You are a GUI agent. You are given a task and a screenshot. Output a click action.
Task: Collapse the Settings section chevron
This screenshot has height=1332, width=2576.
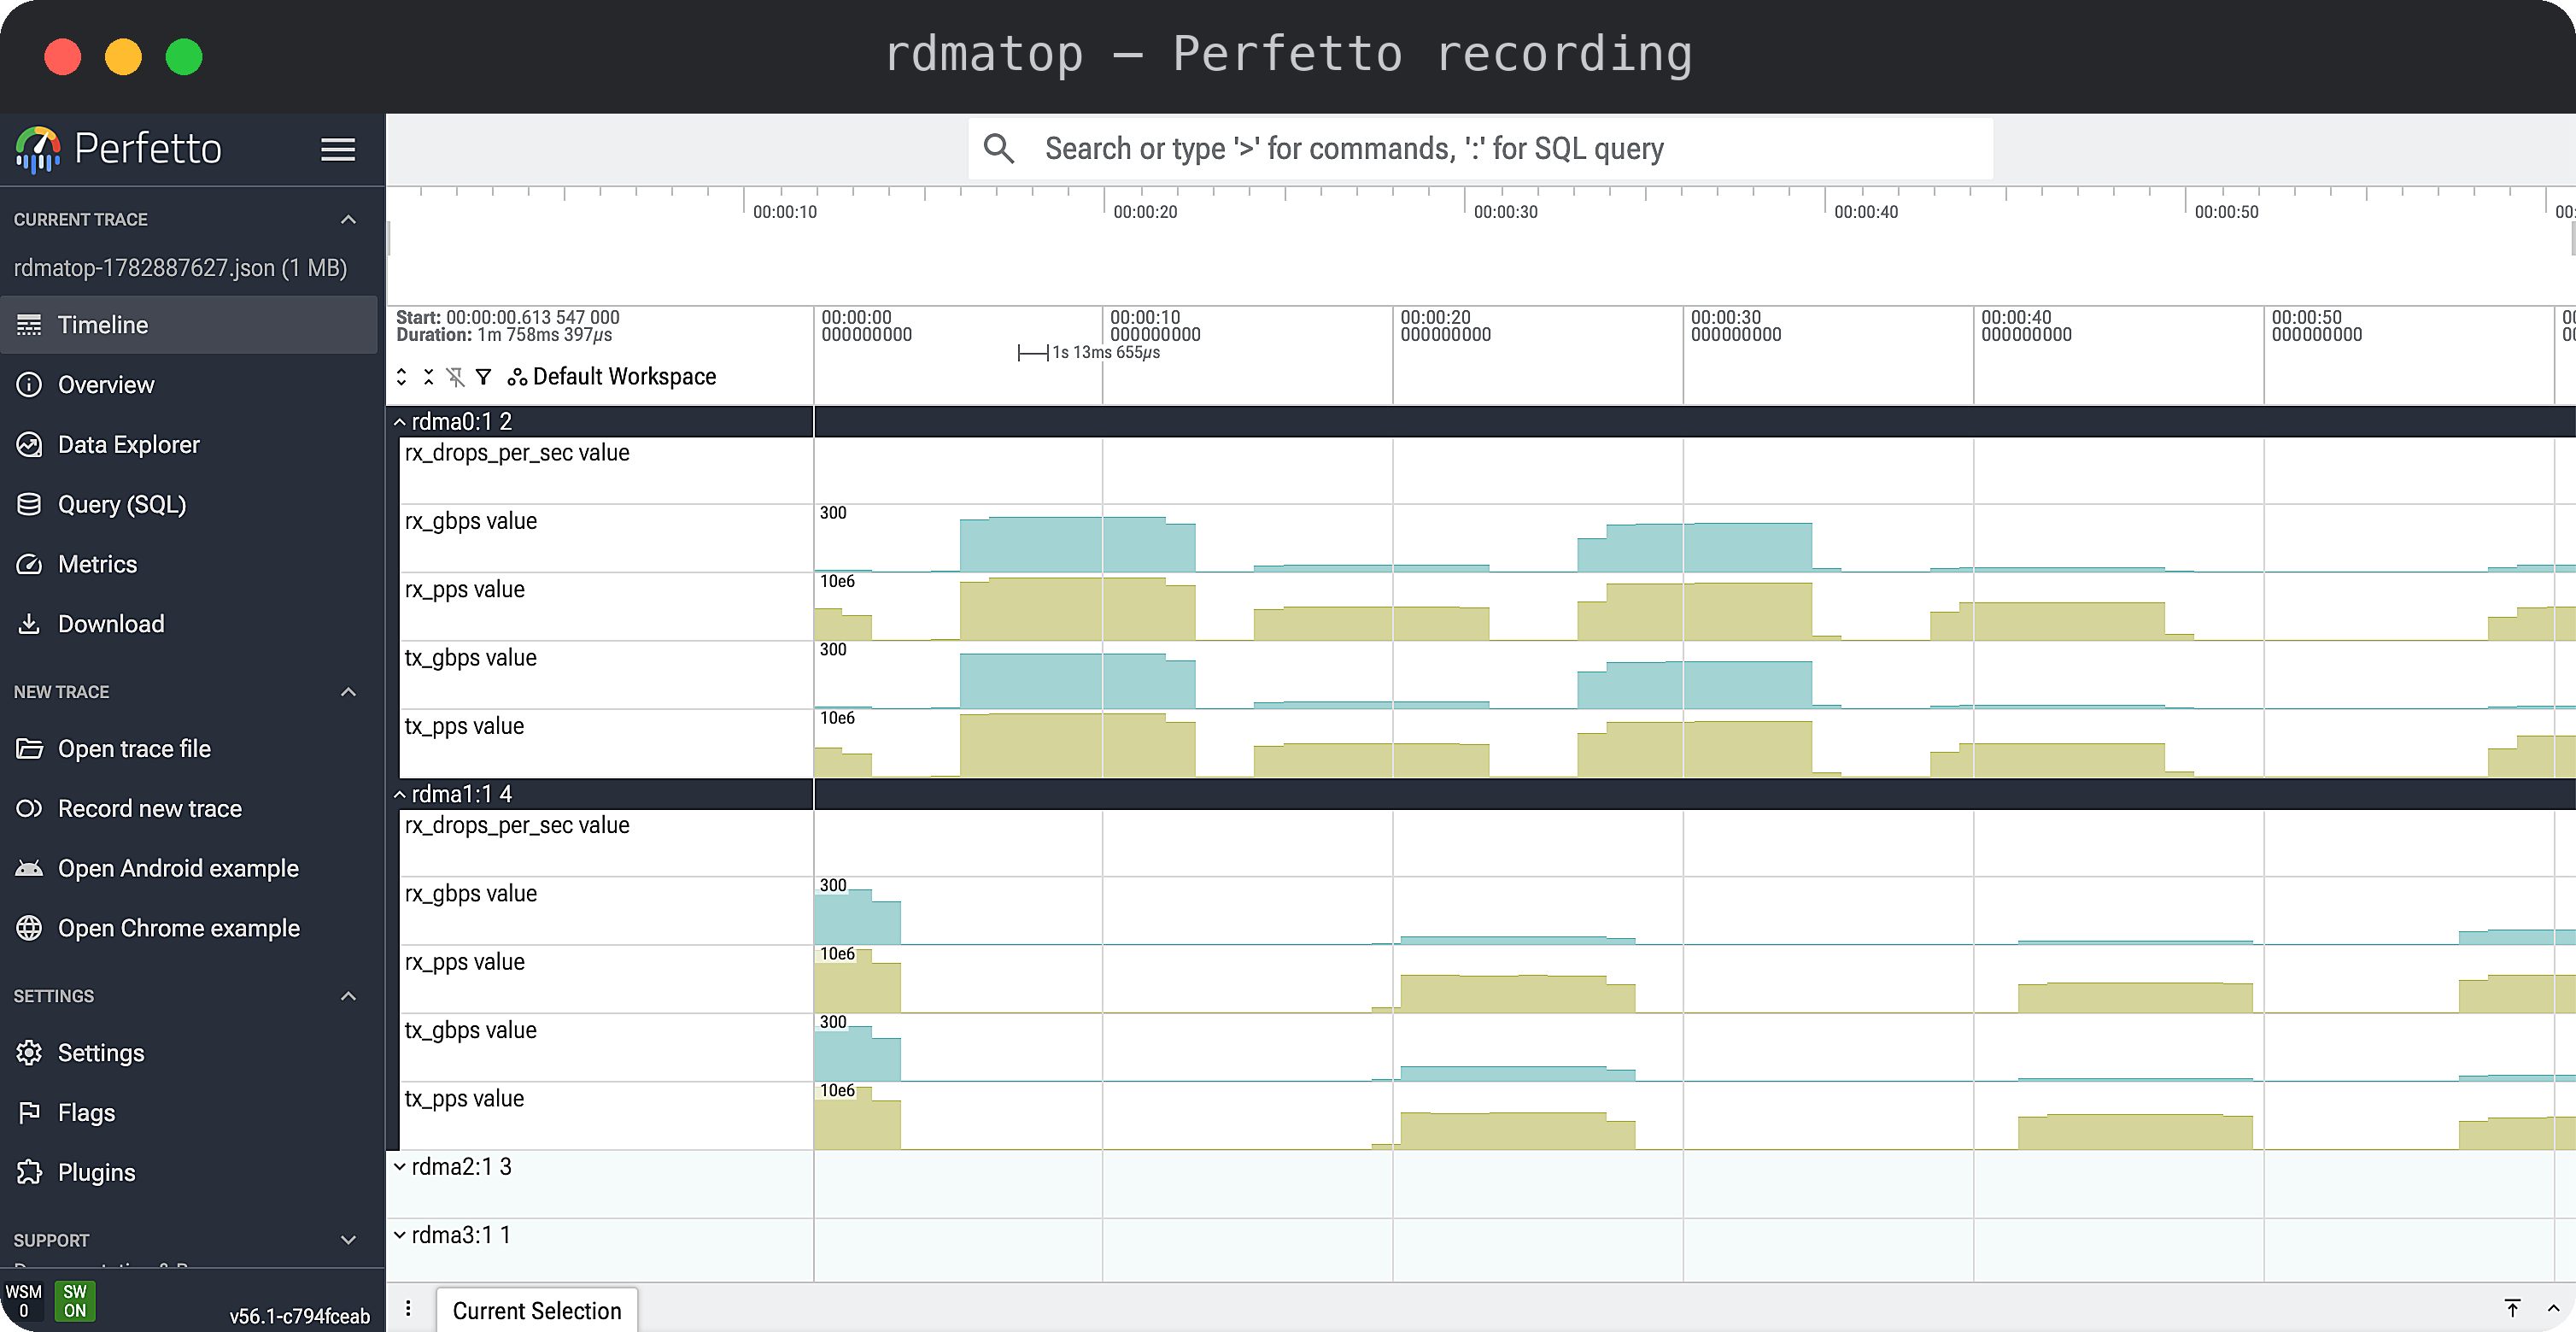(x=348, y=996)
